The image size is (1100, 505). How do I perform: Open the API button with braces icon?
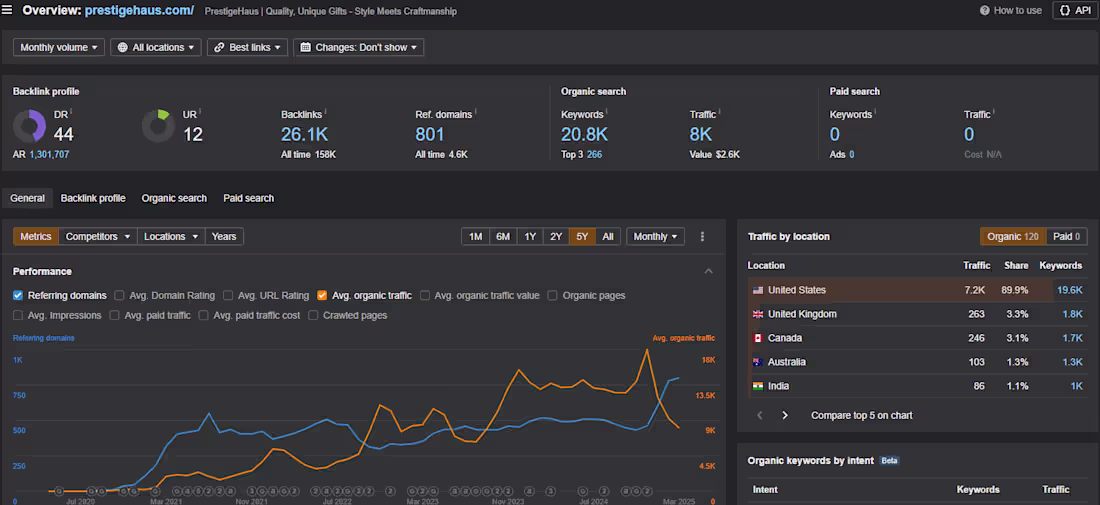(x=1075, y=10)
